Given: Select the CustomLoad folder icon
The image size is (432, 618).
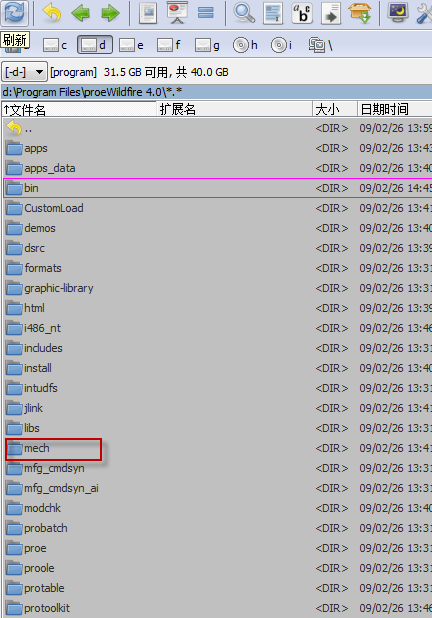Looking at the screenshot, I should point(14,208).
